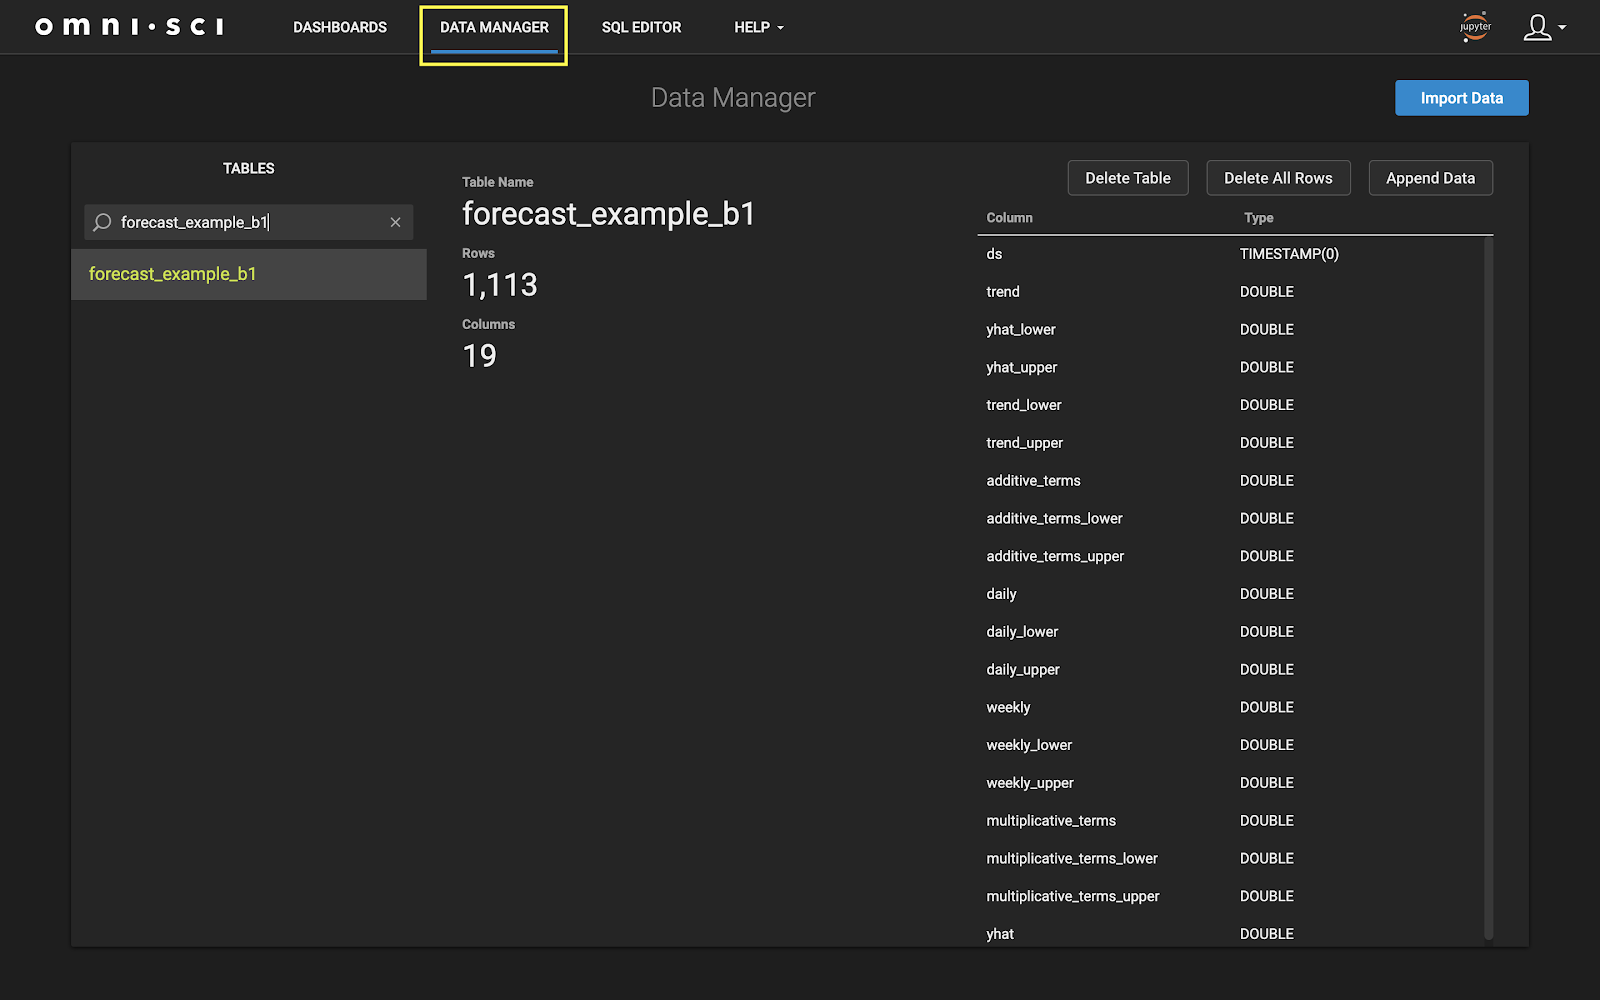
Task: Click the 'trend' column name
Action: coord(1003,292)
